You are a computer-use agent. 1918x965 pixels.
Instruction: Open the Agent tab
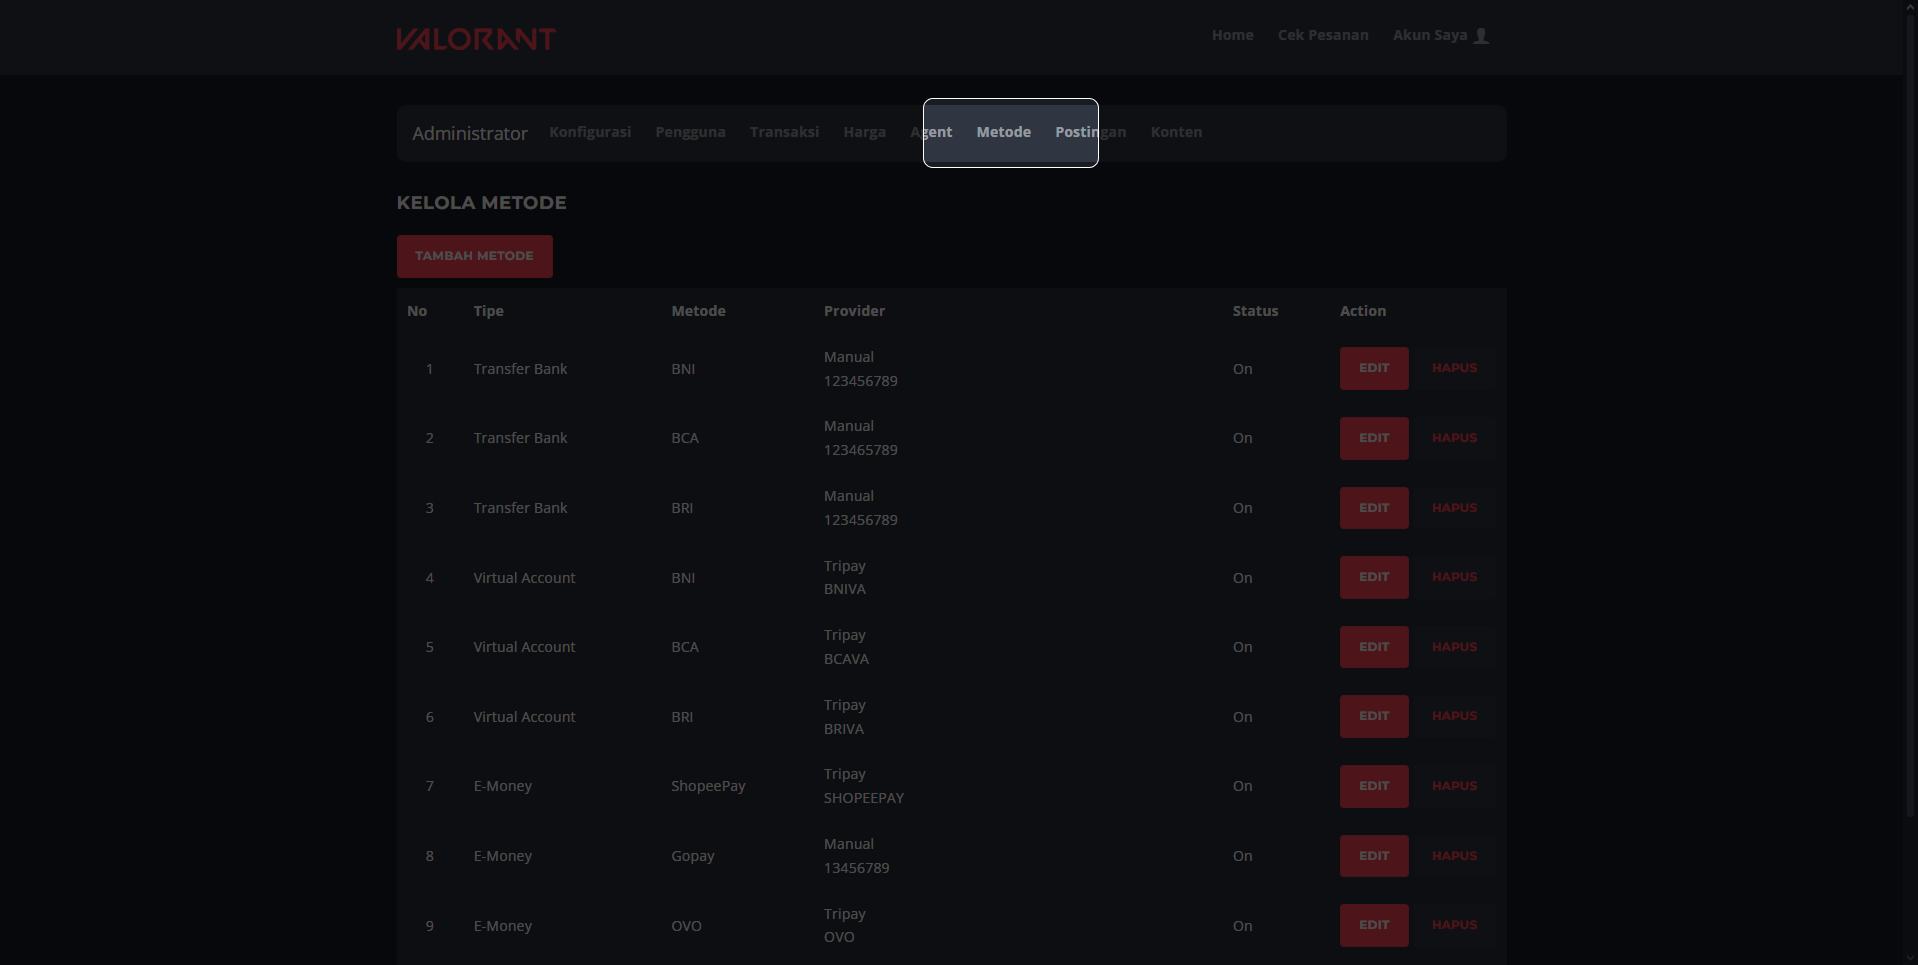(x=931, y=132)
